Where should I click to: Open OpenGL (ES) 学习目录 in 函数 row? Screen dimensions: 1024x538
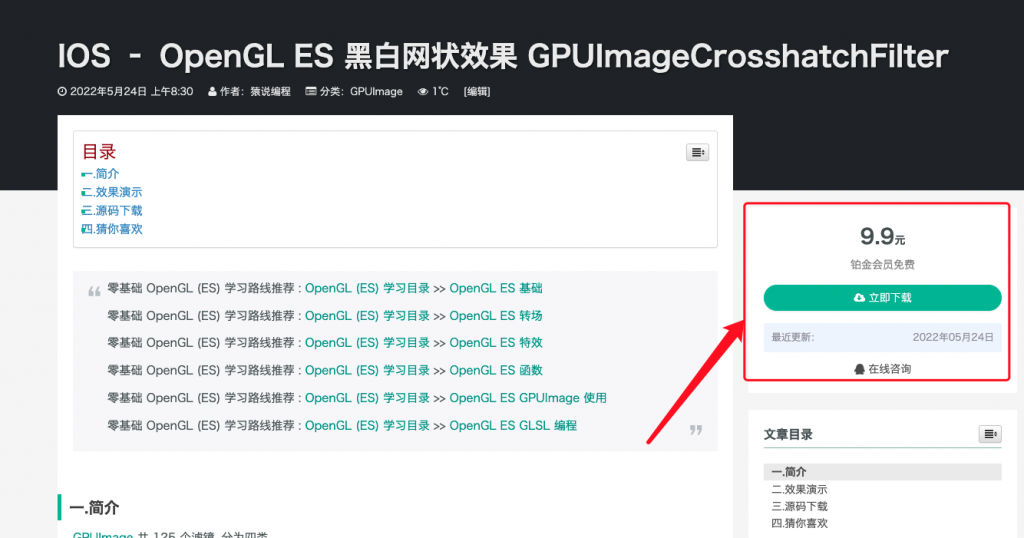point(367,370)
